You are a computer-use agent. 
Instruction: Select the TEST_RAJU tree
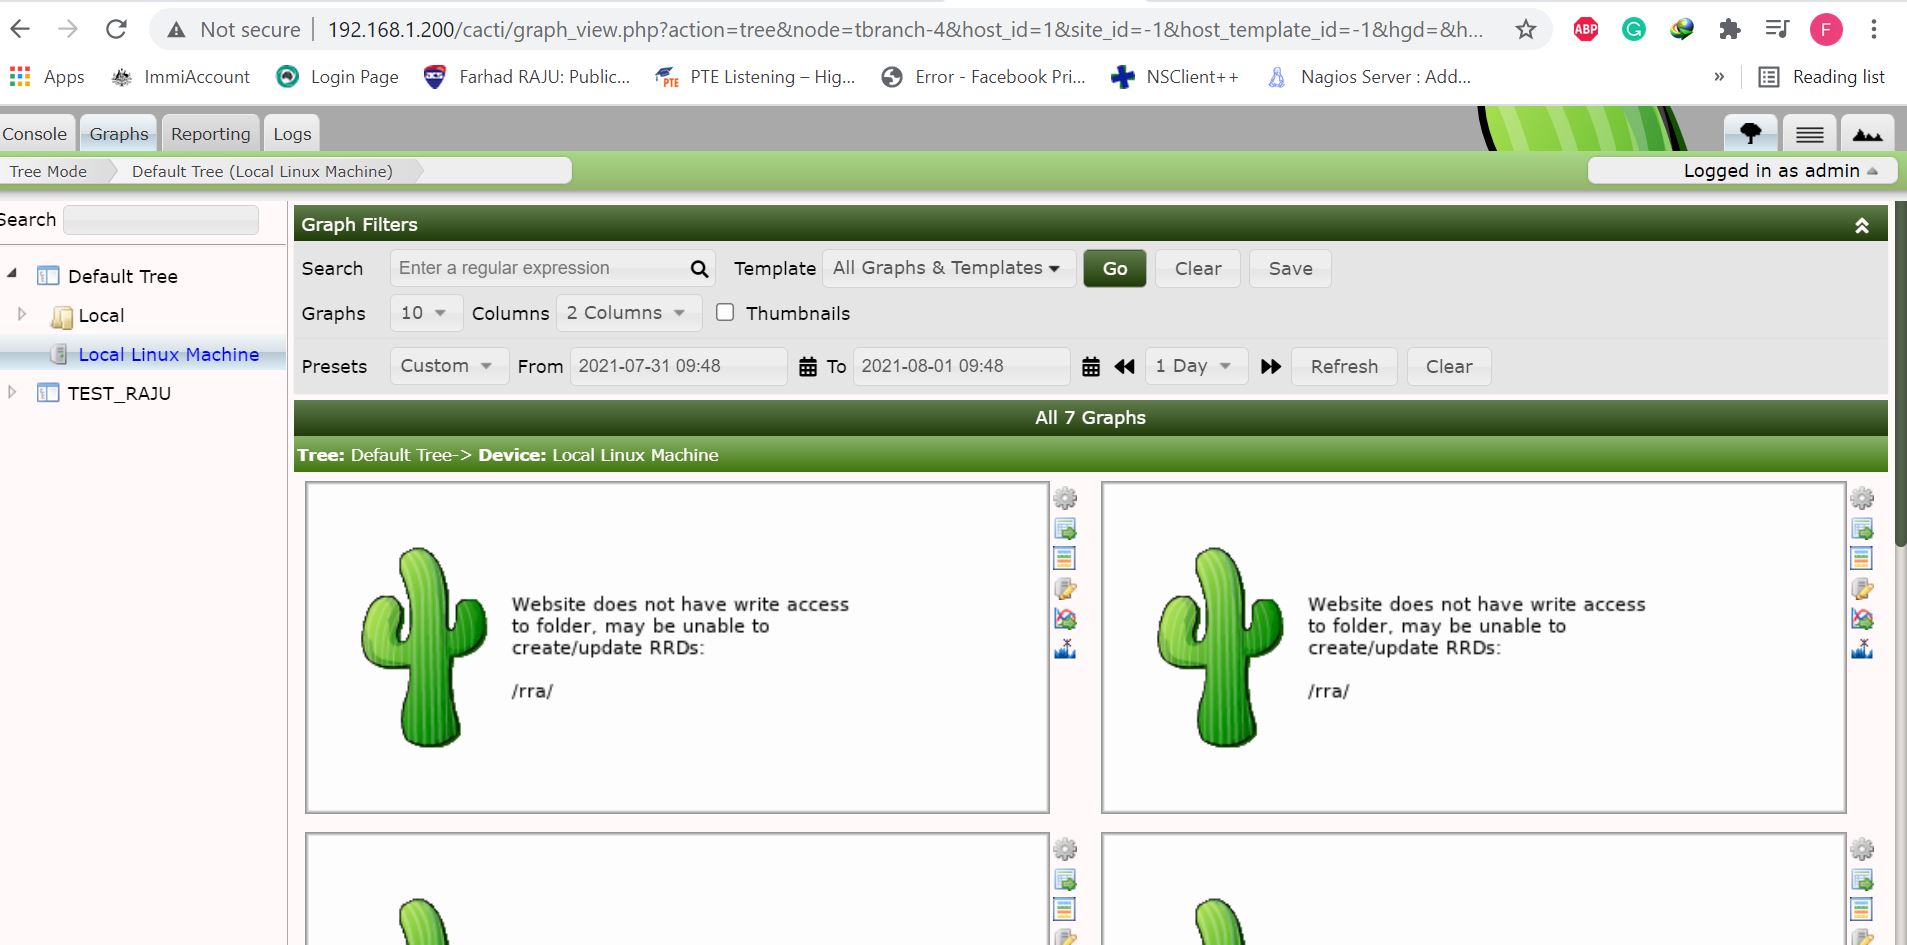tap(119, 393)
